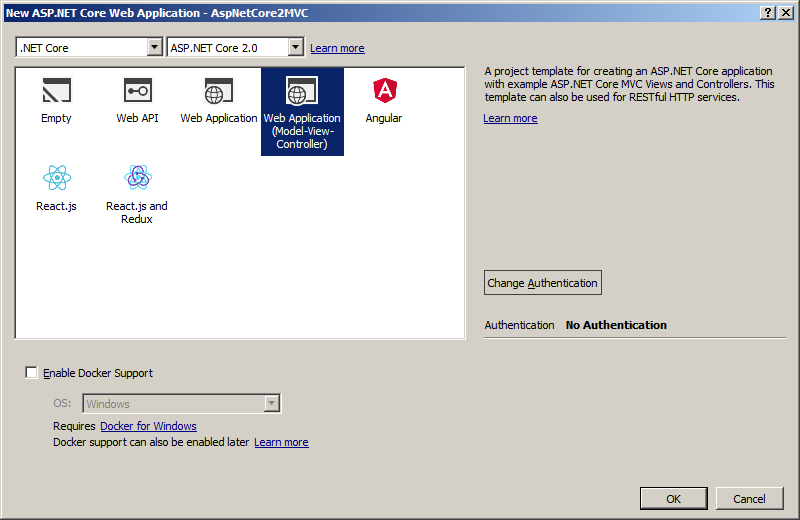Click the 'Docker support can also be enabled later' text

[151, 442]
